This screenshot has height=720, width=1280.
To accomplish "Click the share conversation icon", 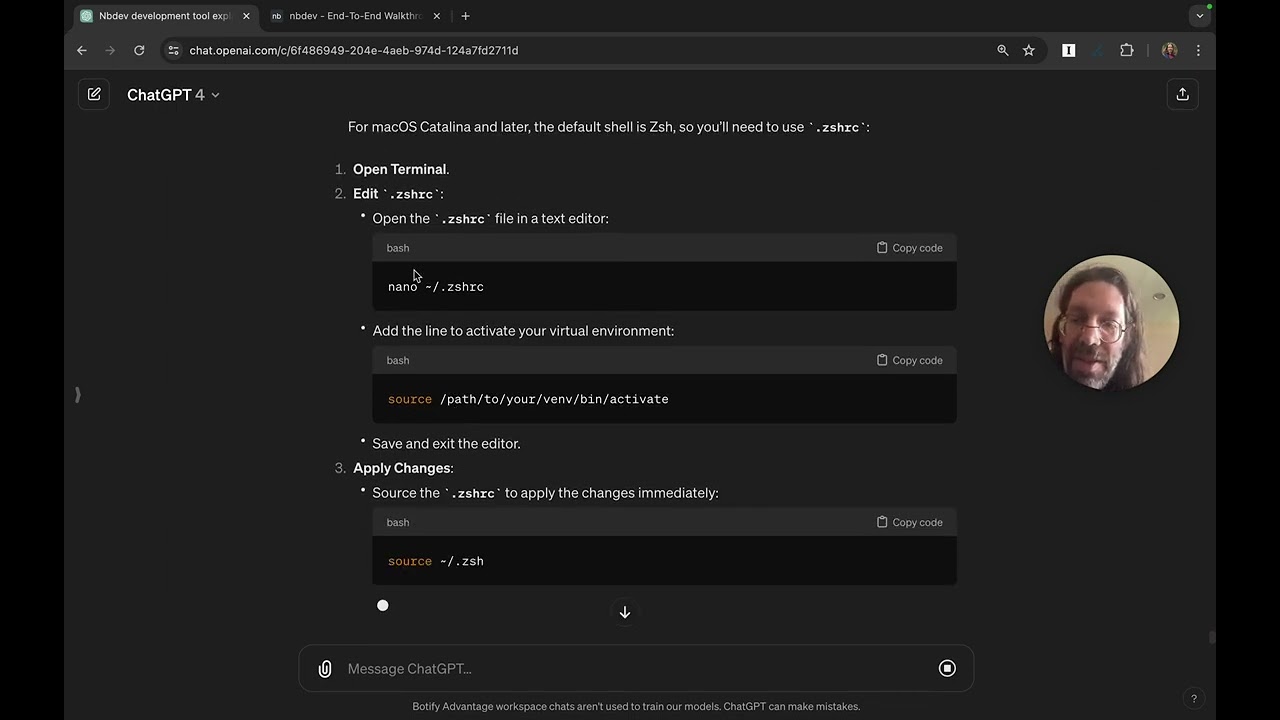I will [x=1182, y=94].
